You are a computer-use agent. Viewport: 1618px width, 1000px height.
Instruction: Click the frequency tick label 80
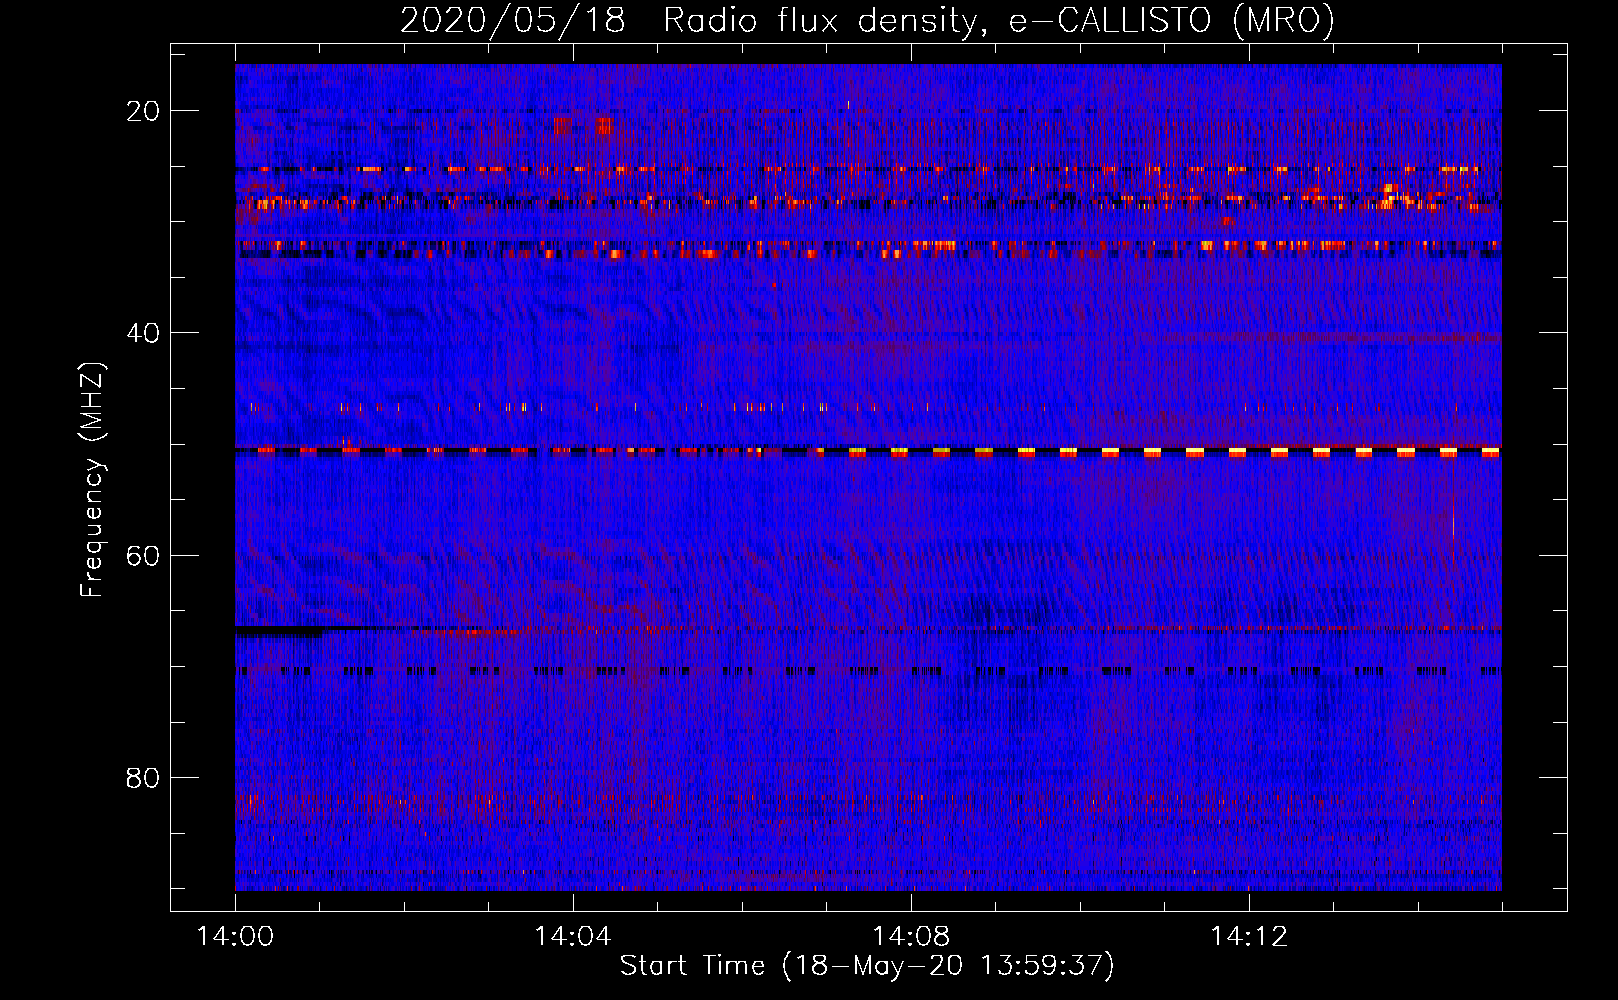143,778
